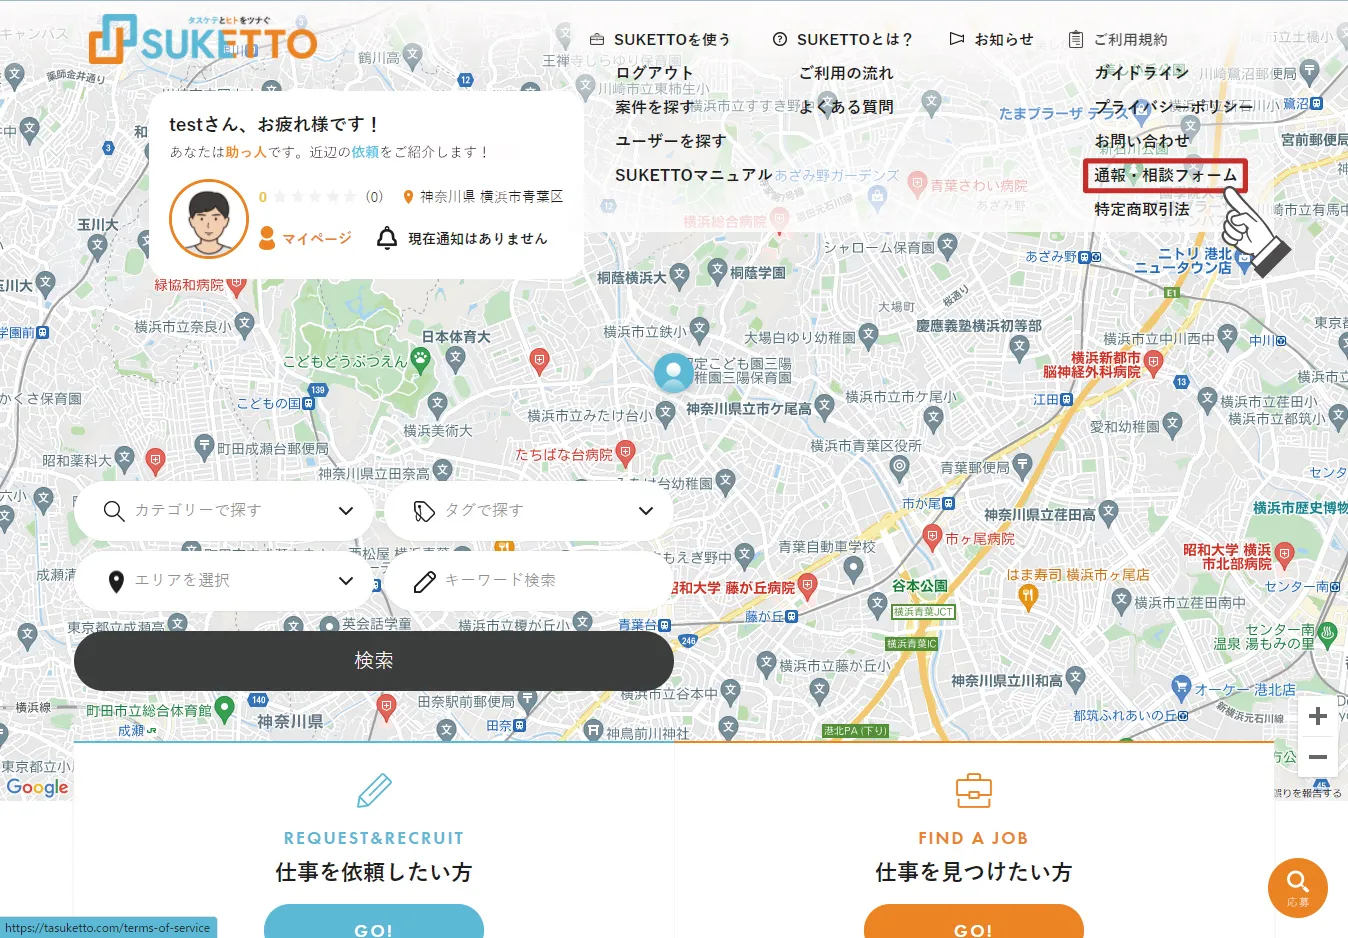1348x938 pixels.
Task: Open the よくある質問 link
Action: click(846, 107)
